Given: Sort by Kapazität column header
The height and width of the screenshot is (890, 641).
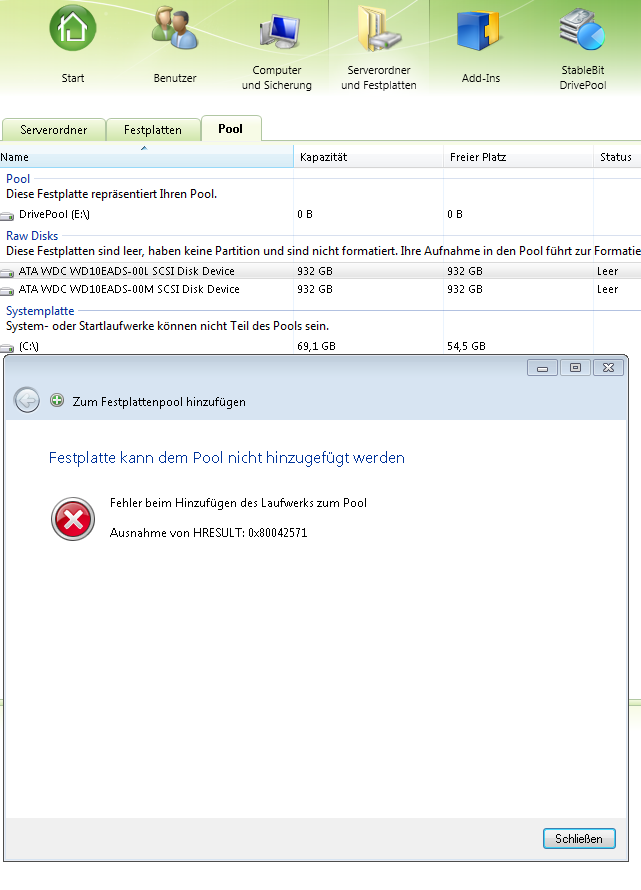Looking at the screenshot, I should (323, 157).
